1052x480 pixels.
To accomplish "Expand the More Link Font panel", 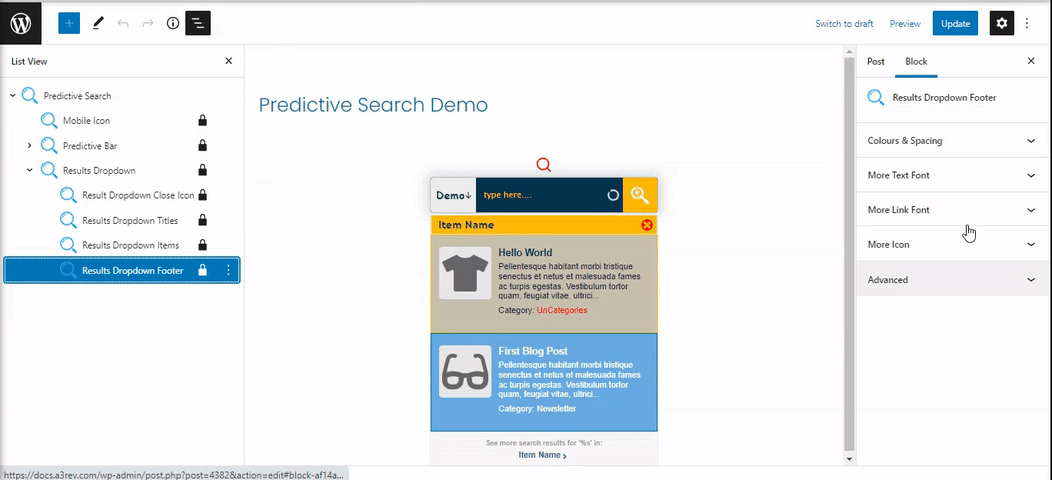I will [x=950, y=210].
